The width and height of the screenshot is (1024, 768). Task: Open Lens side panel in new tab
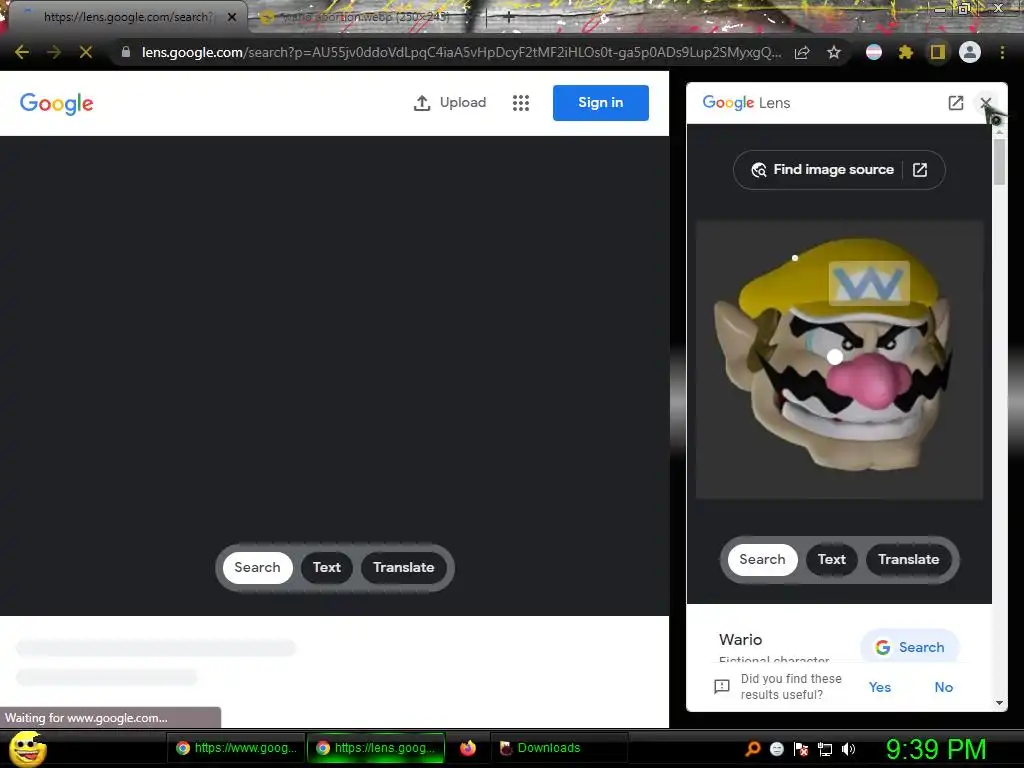(955, 103)
